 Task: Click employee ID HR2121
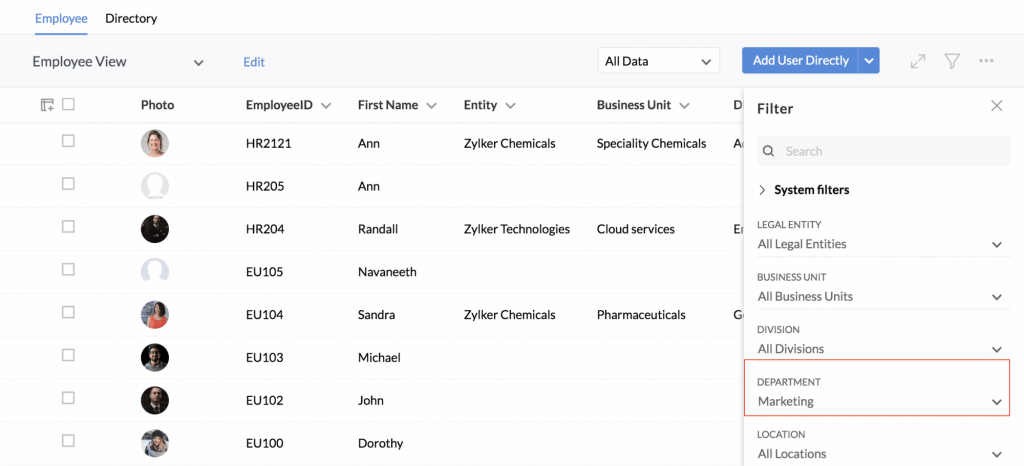pos(268,144)
